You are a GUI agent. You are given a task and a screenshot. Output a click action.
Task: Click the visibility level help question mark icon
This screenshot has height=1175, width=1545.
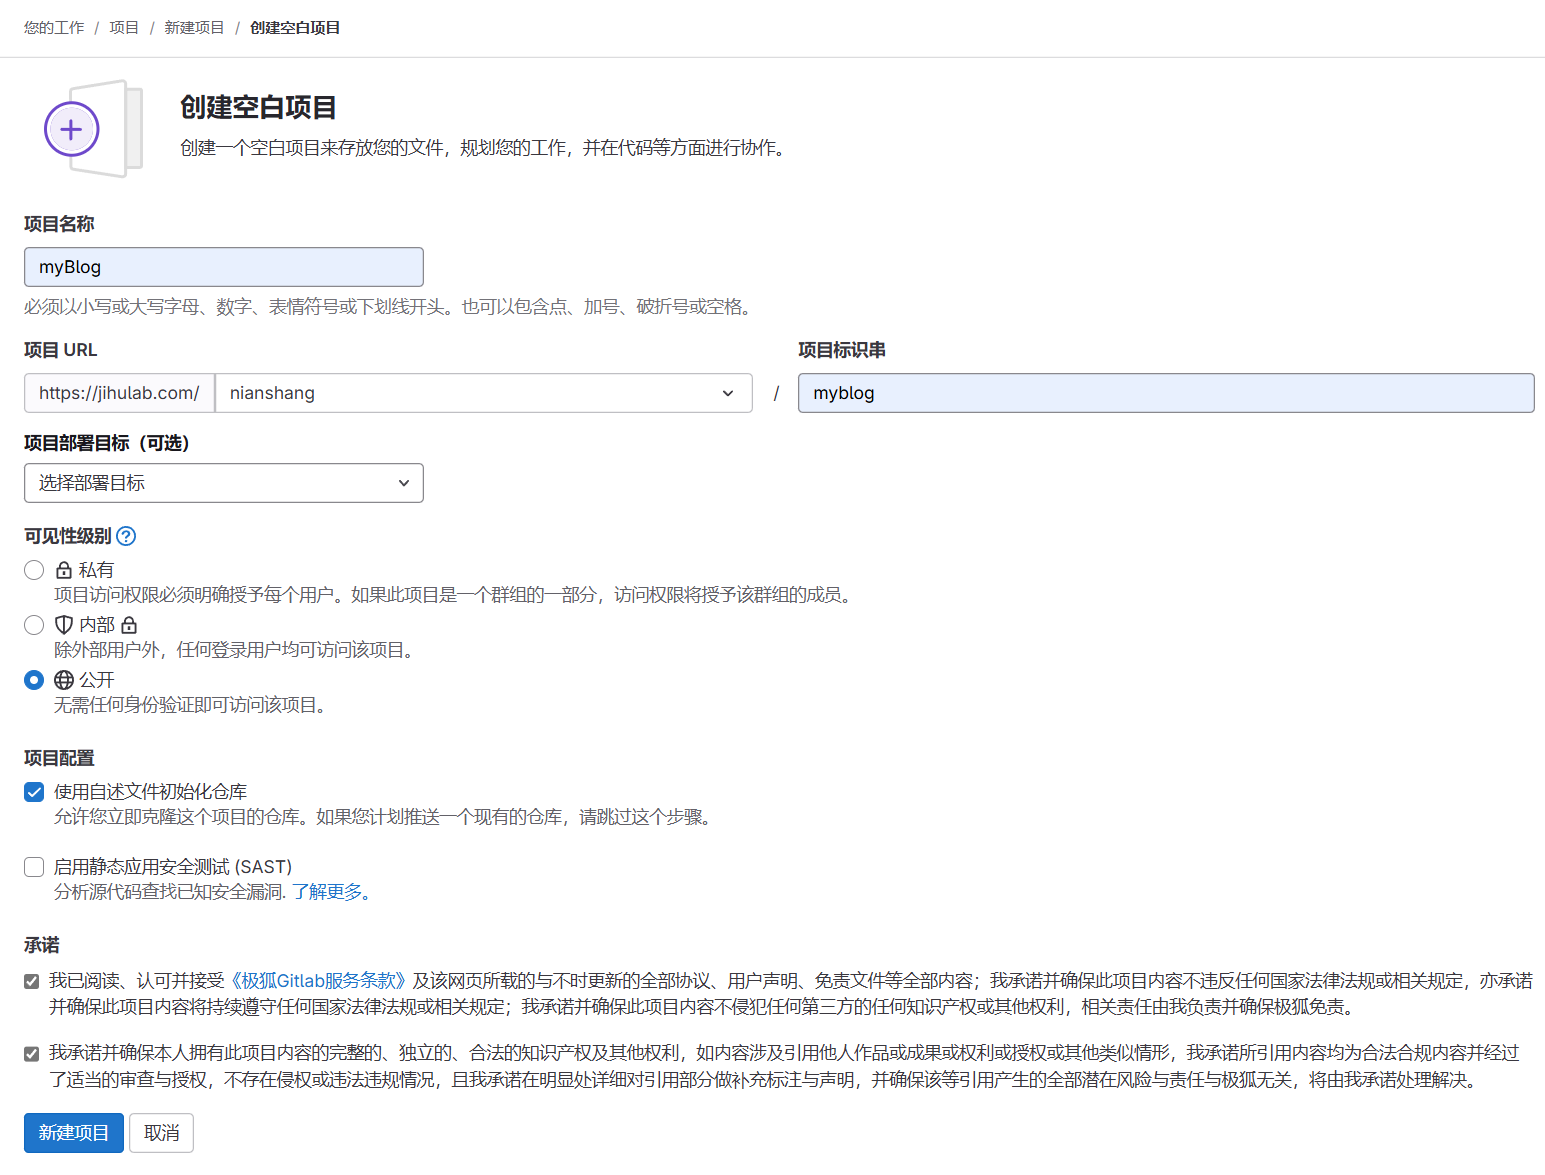(x=126, y=536)
